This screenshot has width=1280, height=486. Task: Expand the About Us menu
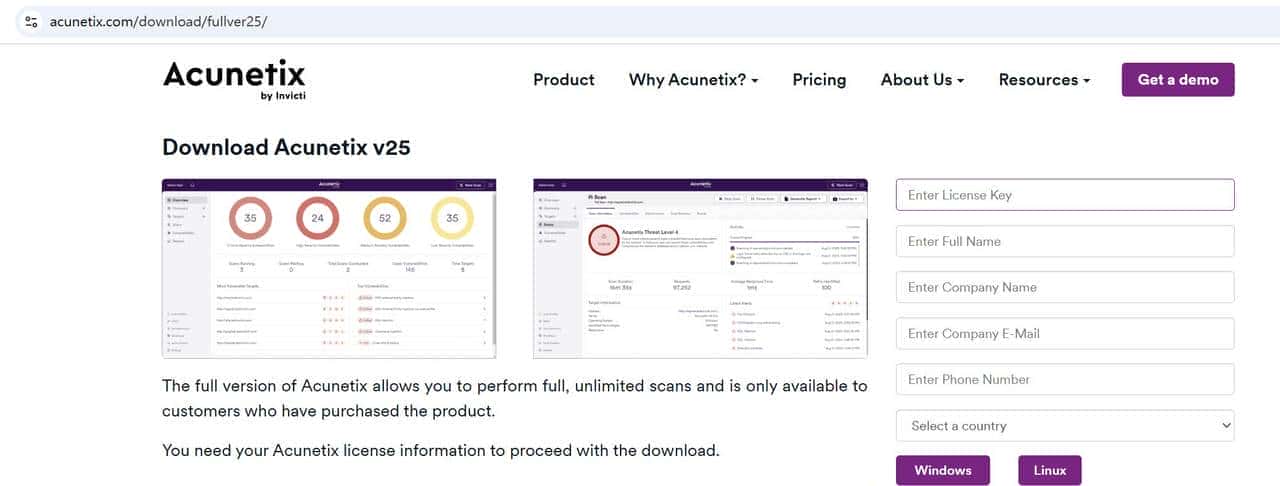pyautogui.click(x=922, y=80)
